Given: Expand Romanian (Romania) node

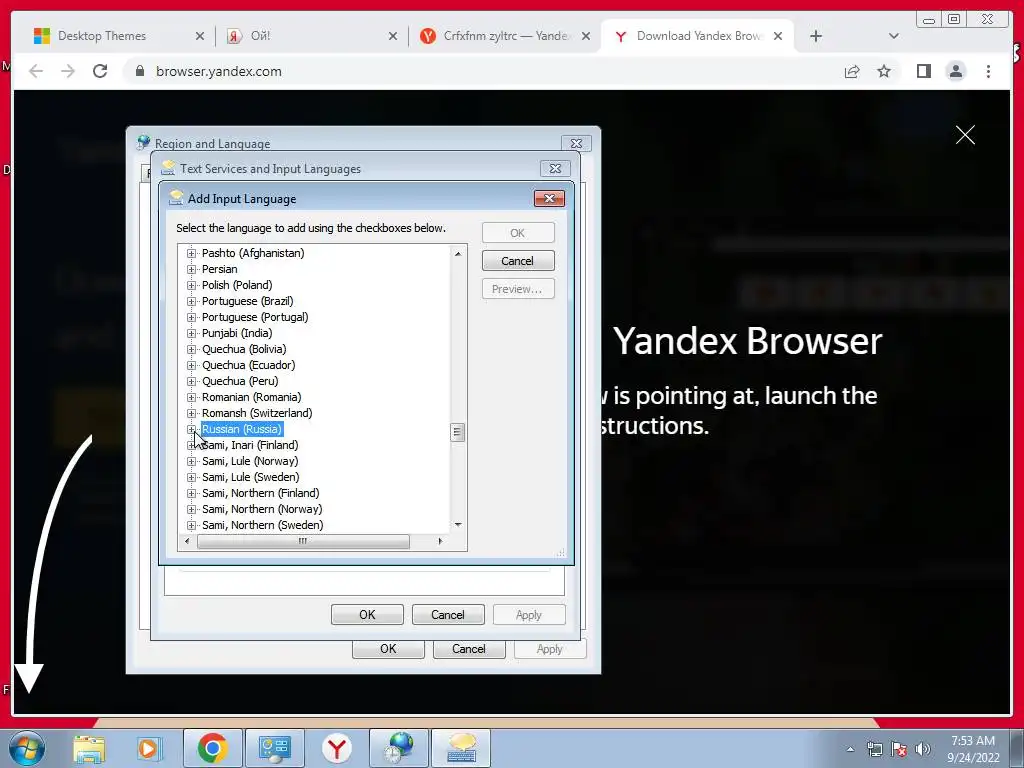Looking at the screenshot, I should pos(191,397).
